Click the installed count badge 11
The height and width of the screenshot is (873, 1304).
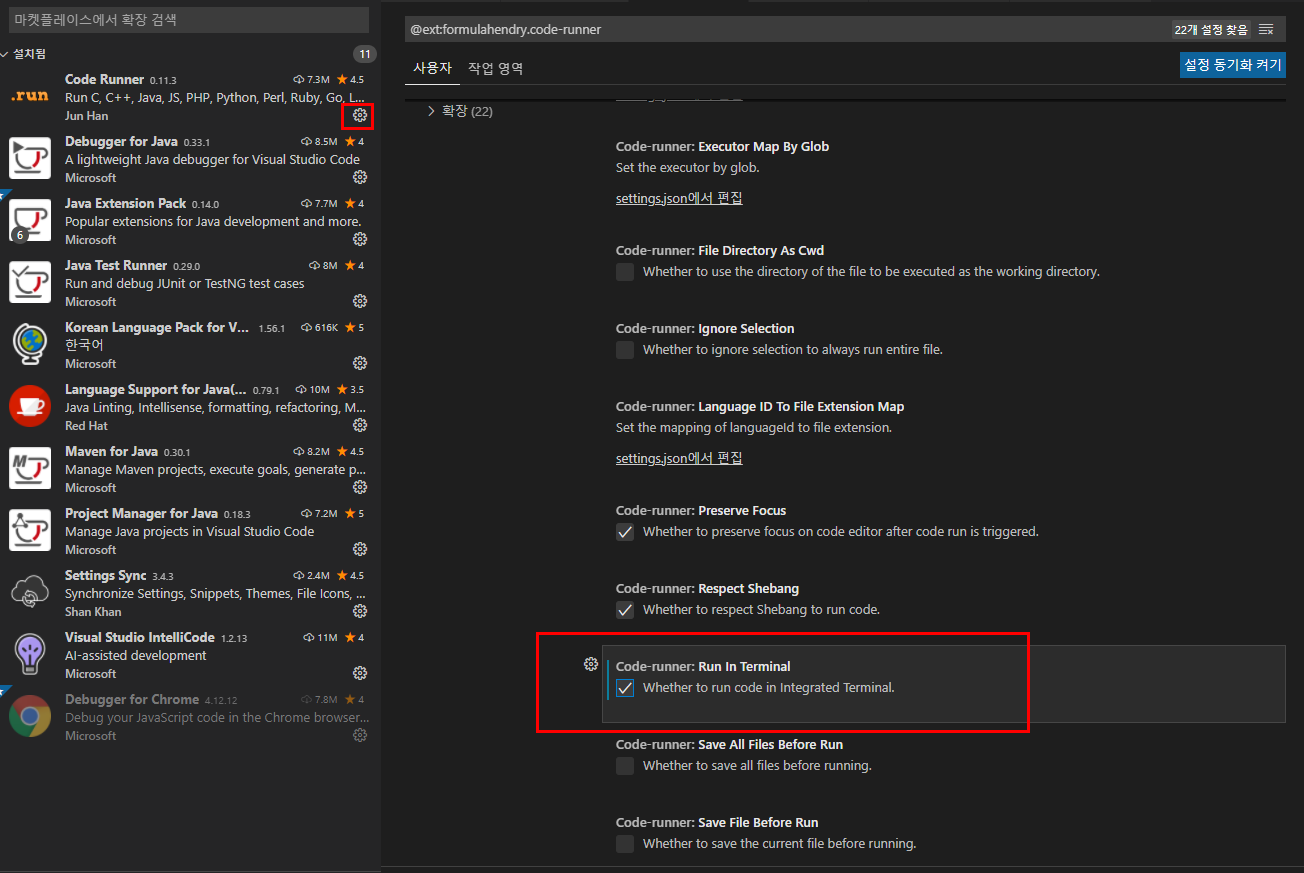pos(365,54)
